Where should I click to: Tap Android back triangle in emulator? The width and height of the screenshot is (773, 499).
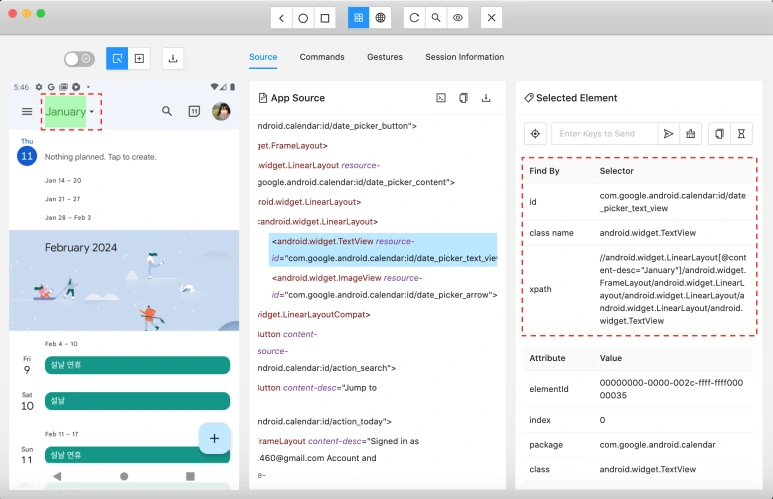(57, 476)
